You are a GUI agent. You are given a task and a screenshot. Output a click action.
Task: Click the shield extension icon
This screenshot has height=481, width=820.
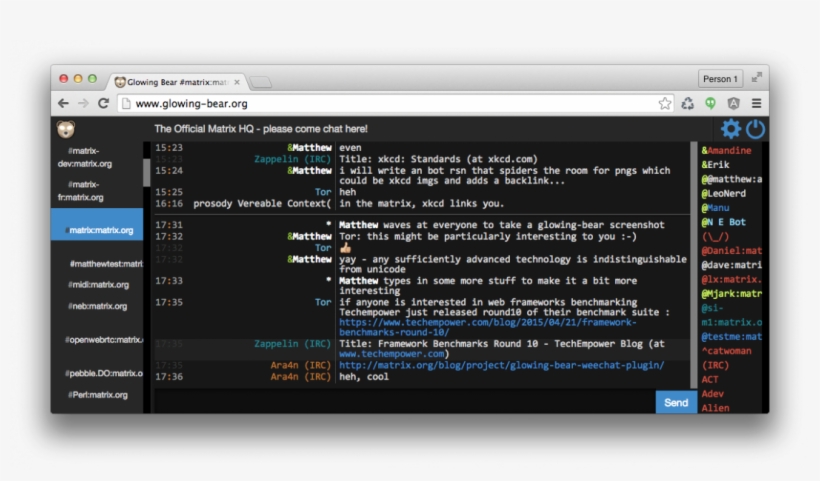coord(733,103)
